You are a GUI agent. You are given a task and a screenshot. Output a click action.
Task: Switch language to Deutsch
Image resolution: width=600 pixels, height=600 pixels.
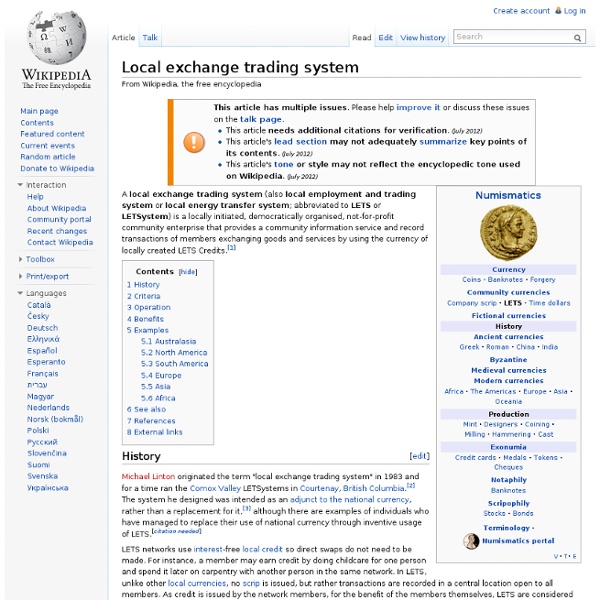tap(42, 328)
